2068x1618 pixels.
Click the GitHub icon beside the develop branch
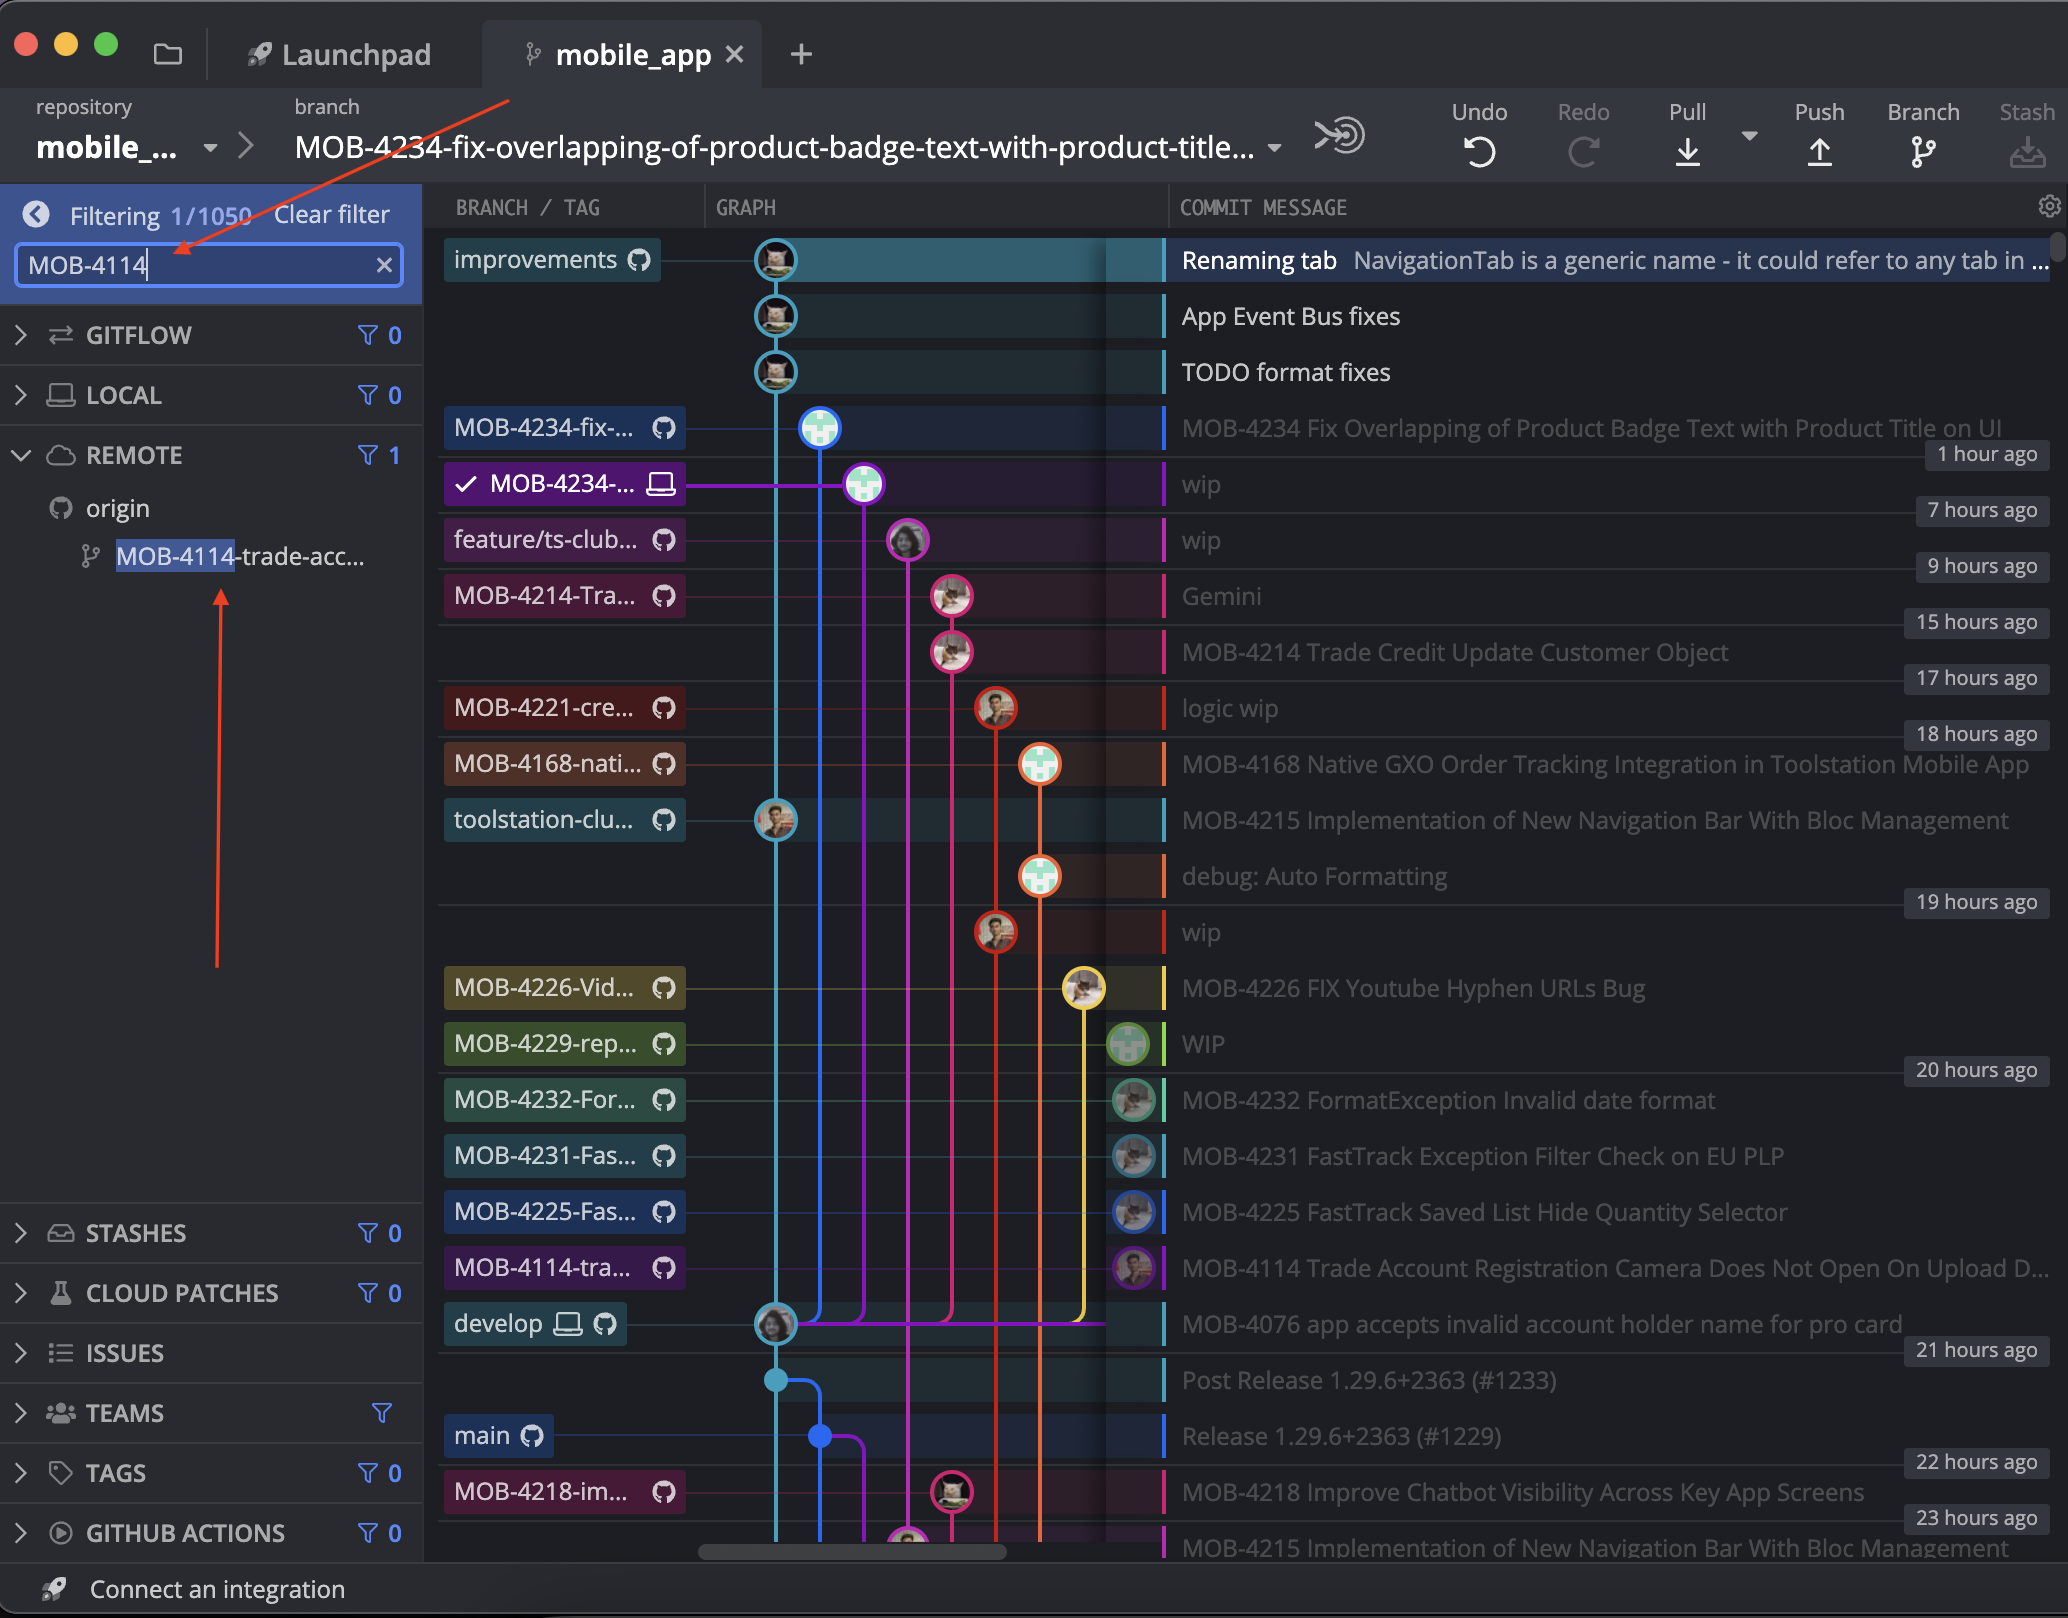click(605, 1322)
